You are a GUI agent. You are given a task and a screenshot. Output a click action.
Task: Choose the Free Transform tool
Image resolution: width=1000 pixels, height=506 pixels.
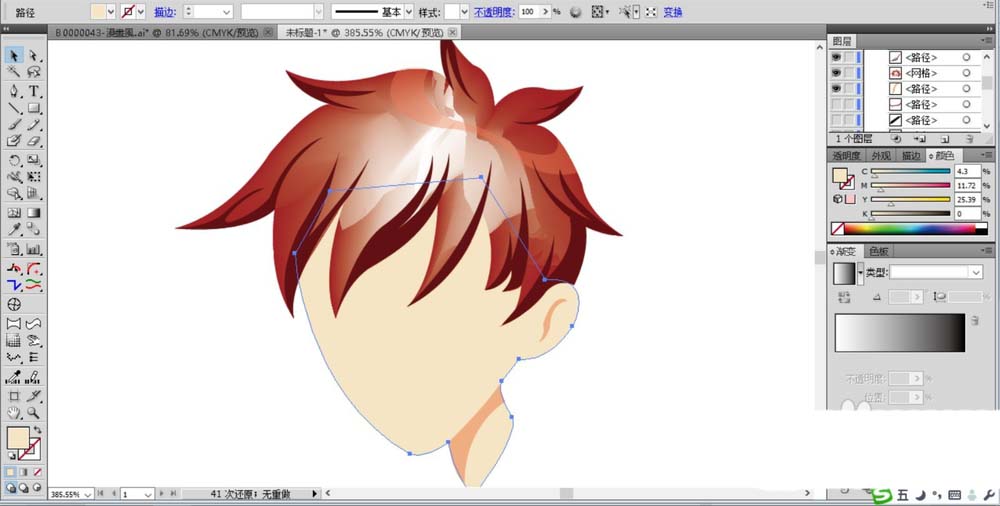click(x=33, y=177)
